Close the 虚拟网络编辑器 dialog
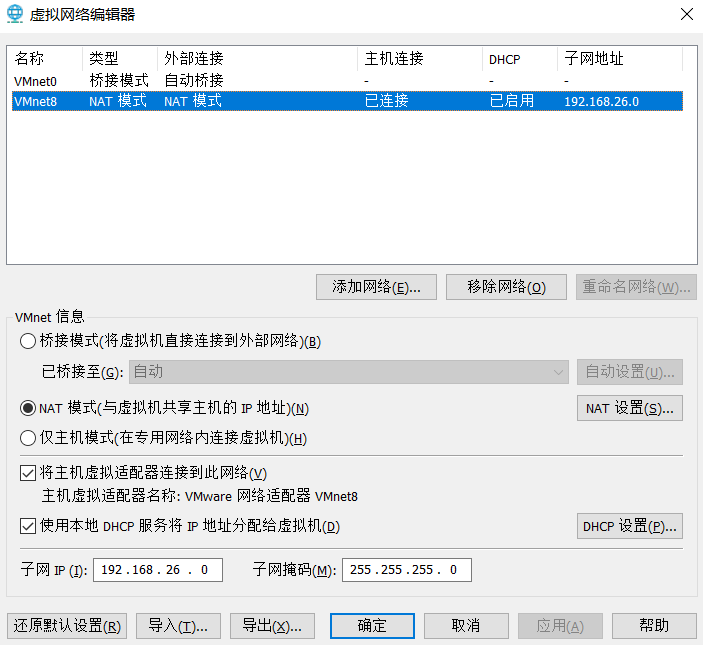Screen dimensions: 703x645 coord(686,14)
